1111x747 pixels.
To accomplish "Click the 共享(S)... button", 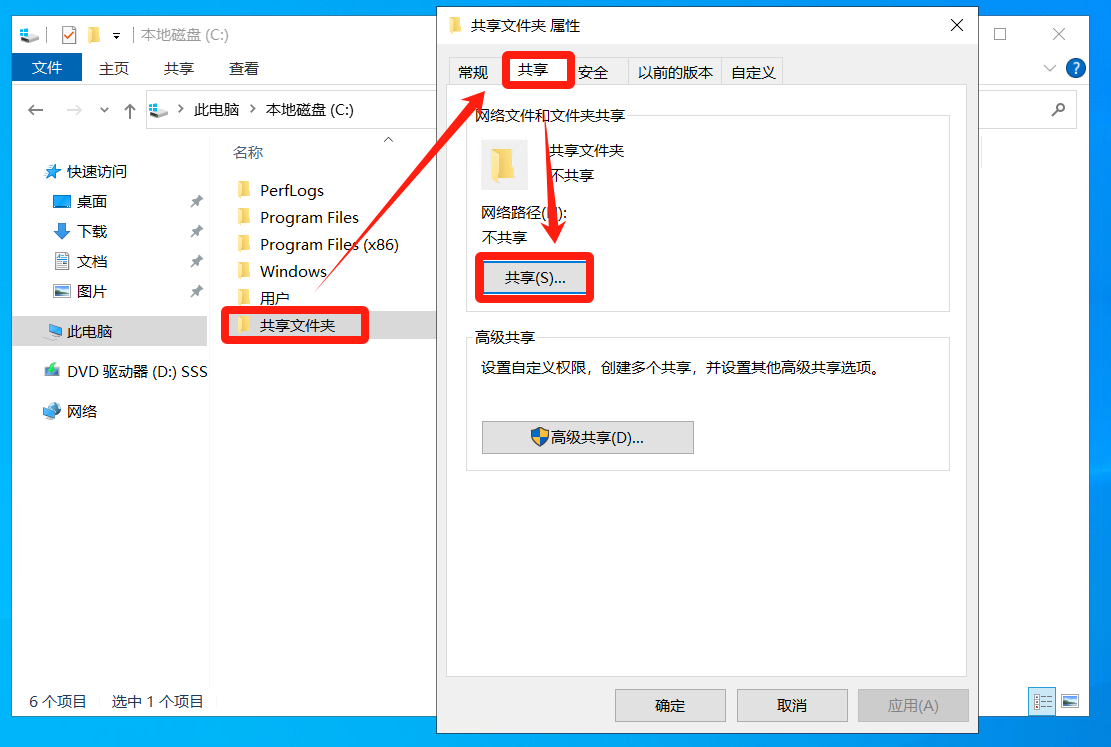I will click(x=535, y=278).
